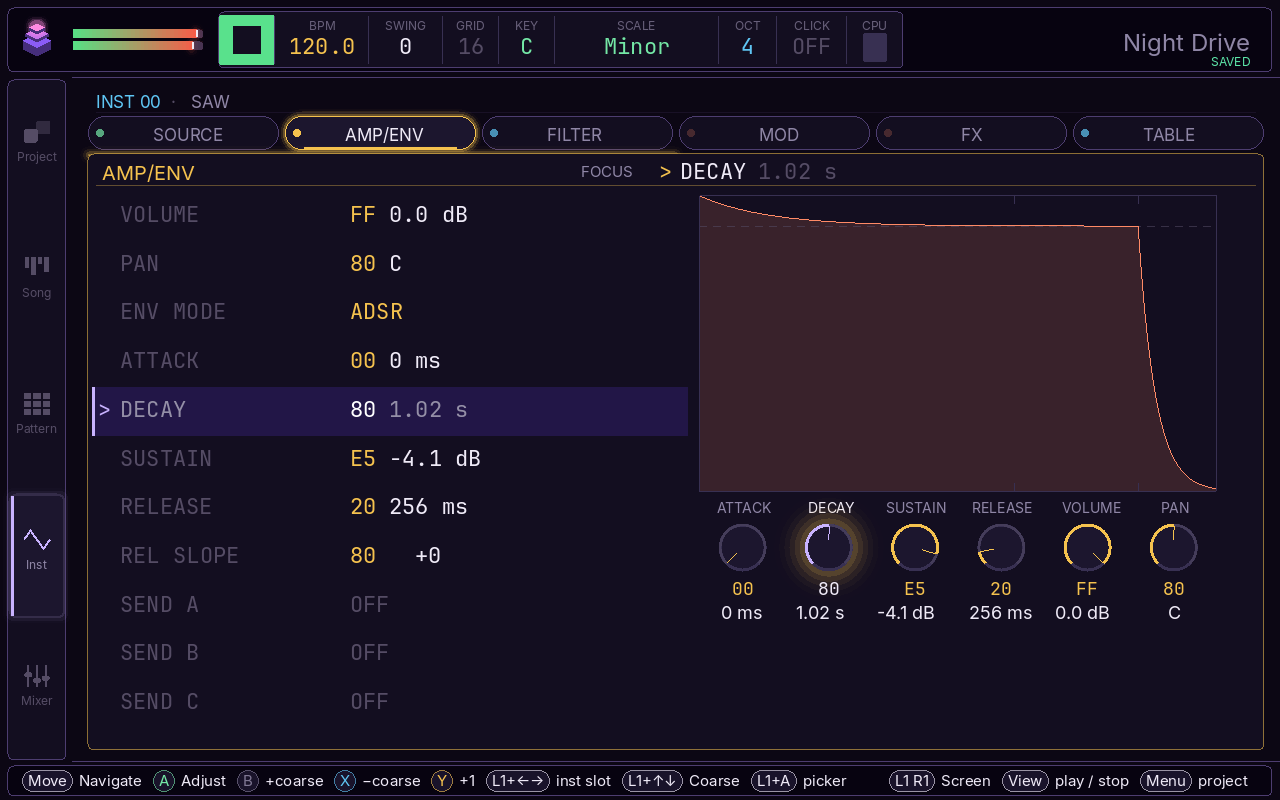
Task: Click the L1+up/down Coarse hint
Action: 681,781
